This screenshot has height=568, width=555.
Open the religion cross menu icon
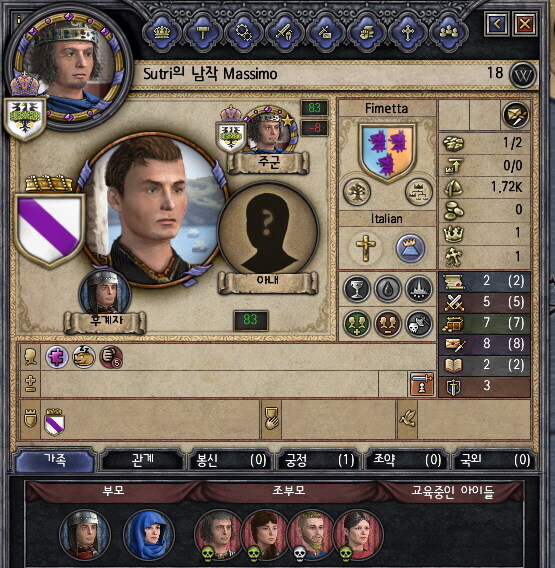click(408, 32)
